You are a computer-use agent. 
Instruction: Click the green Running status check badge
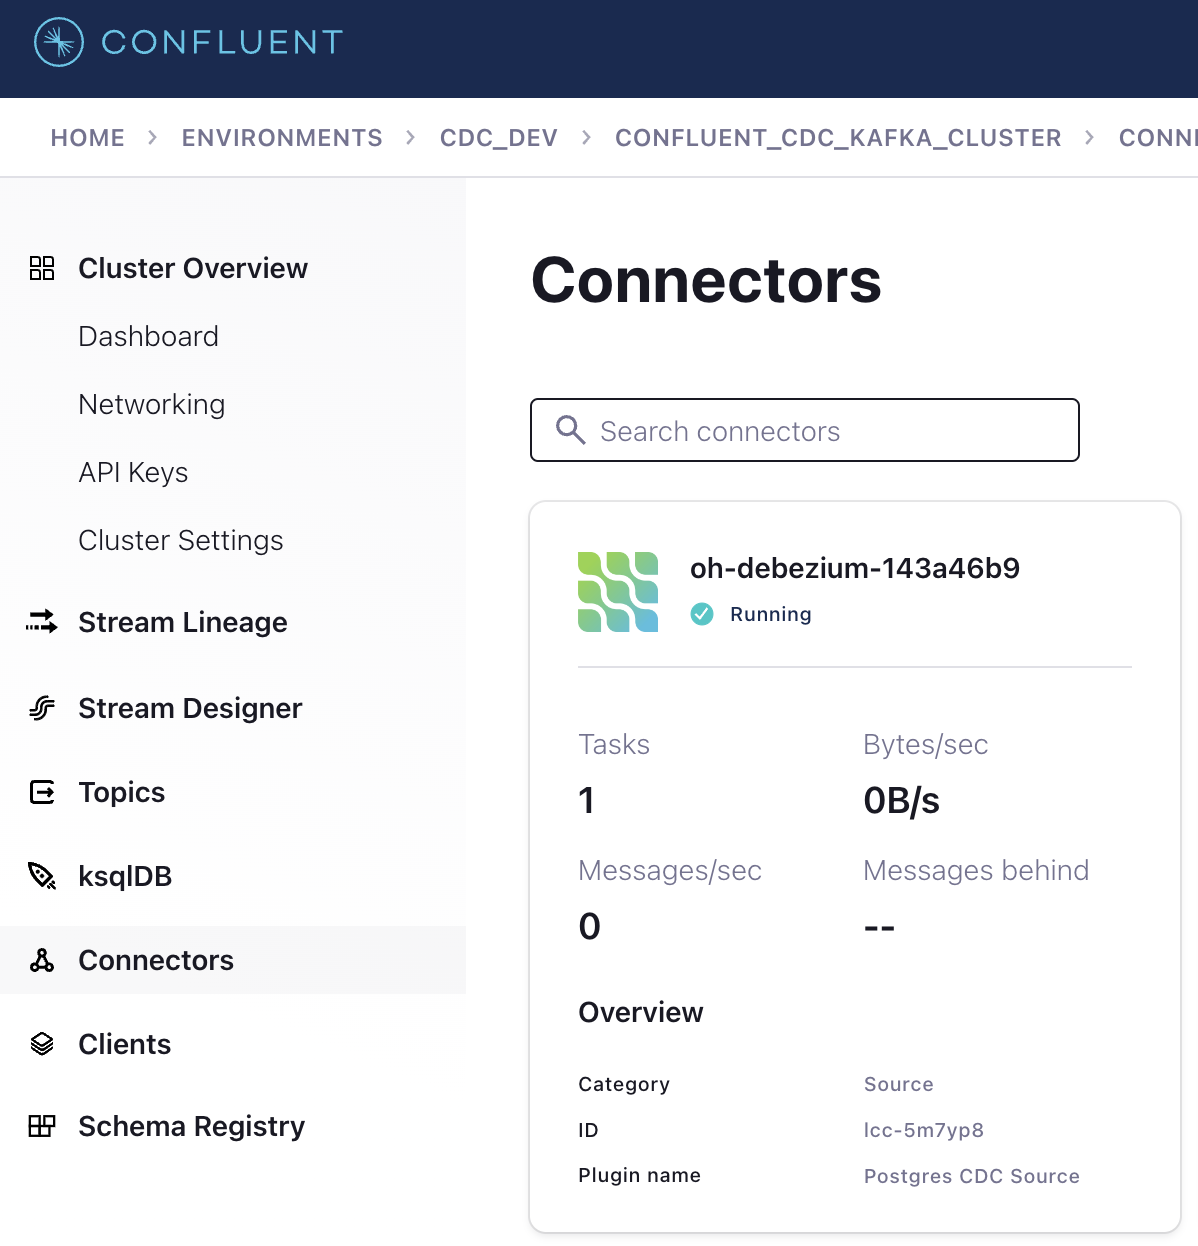pyautogui.click(x=703, y=614)
